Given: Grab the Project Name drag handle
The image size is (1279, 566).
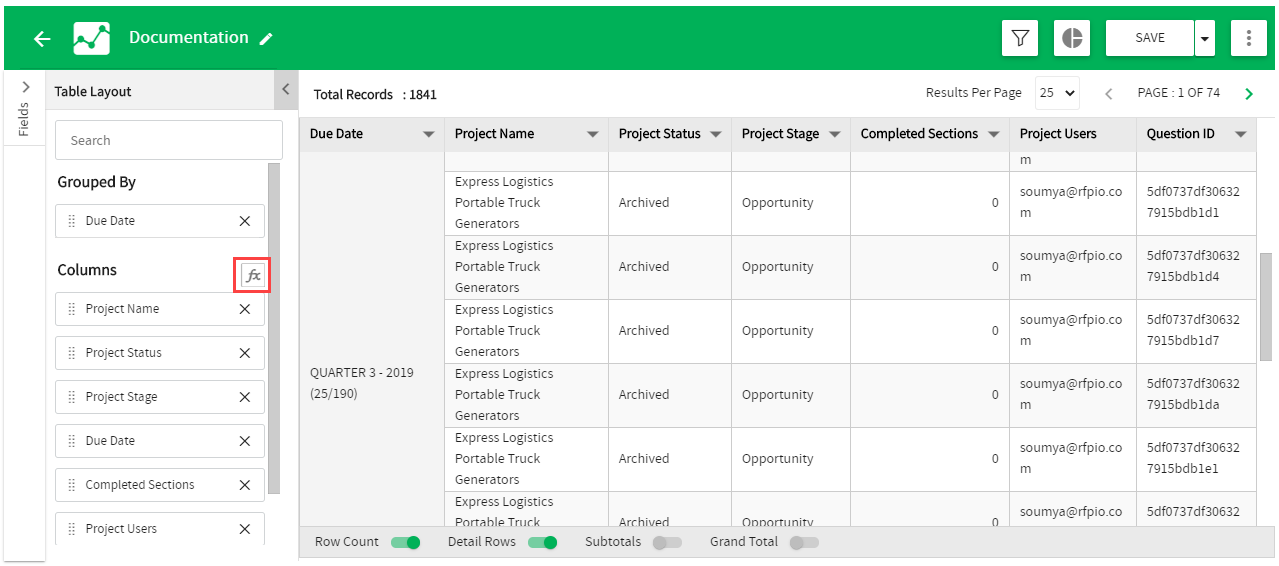Looking at the screenshot, I should [x=71, y=309].
